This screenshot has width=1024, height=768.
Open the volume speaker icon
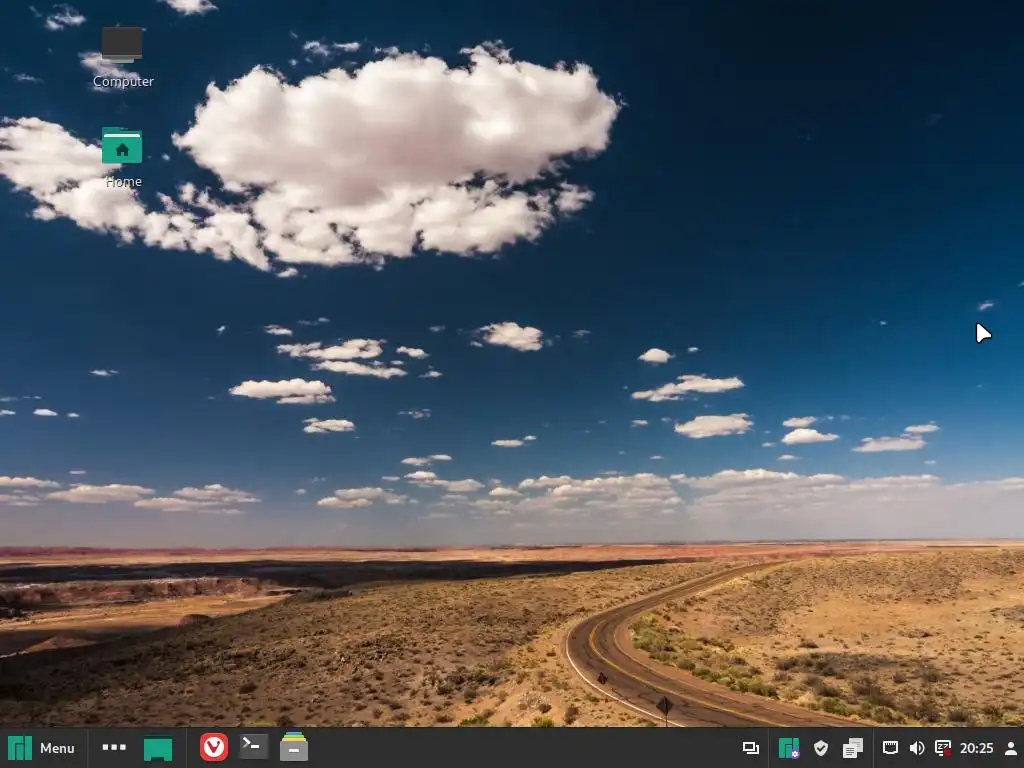917,748
